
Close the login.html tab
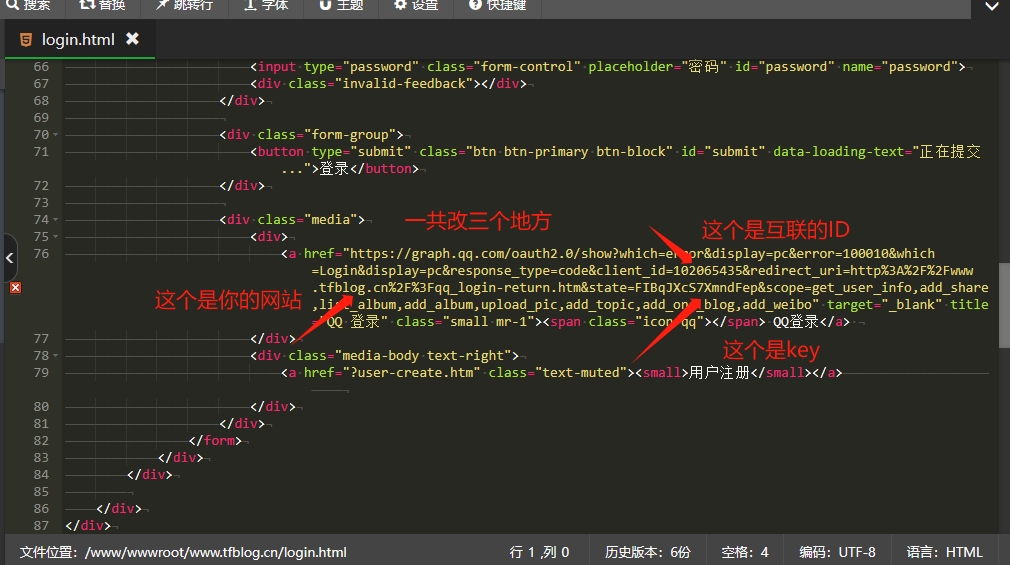tap(132, 39)
